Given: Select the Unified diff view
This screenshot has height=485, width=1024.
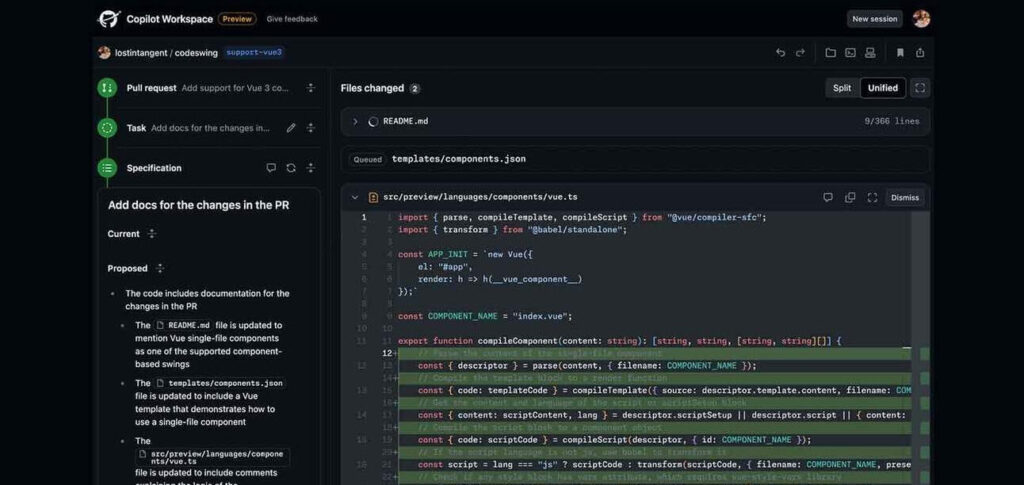Looking at the screenshot, I should click(x=883, y=88).
